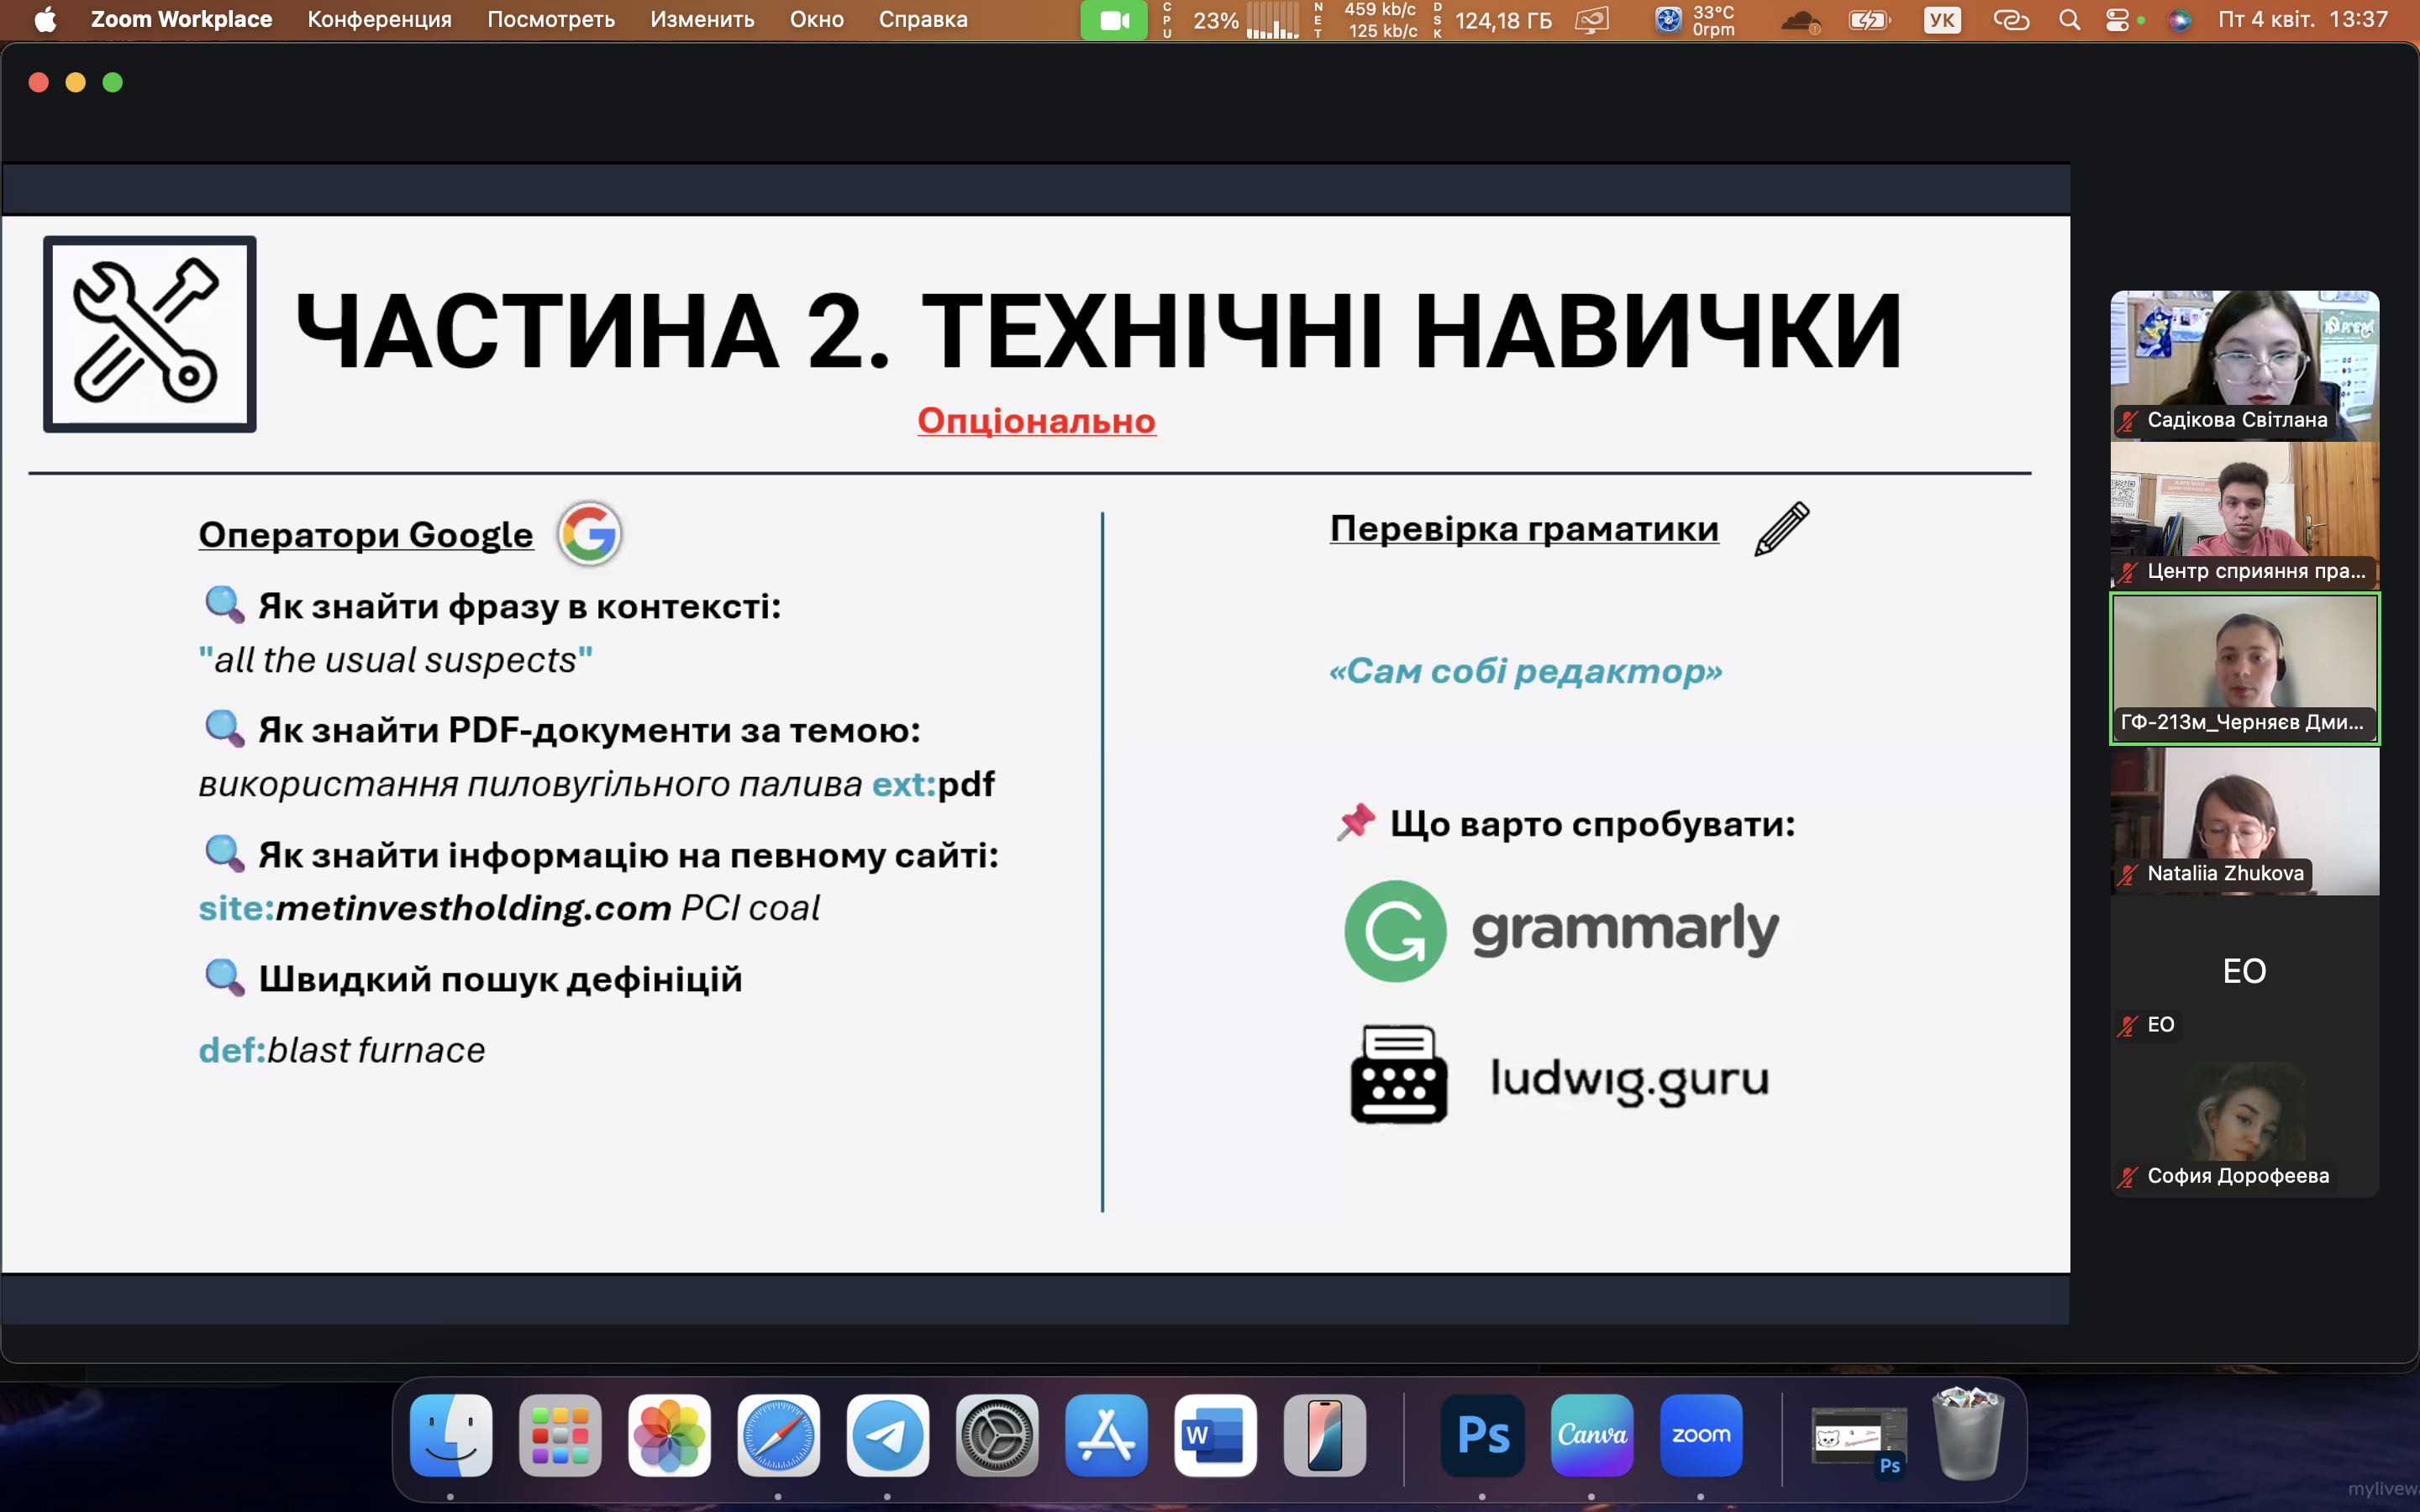
Task: Click battery charging status icon
Action: [x=1867, y=20]
